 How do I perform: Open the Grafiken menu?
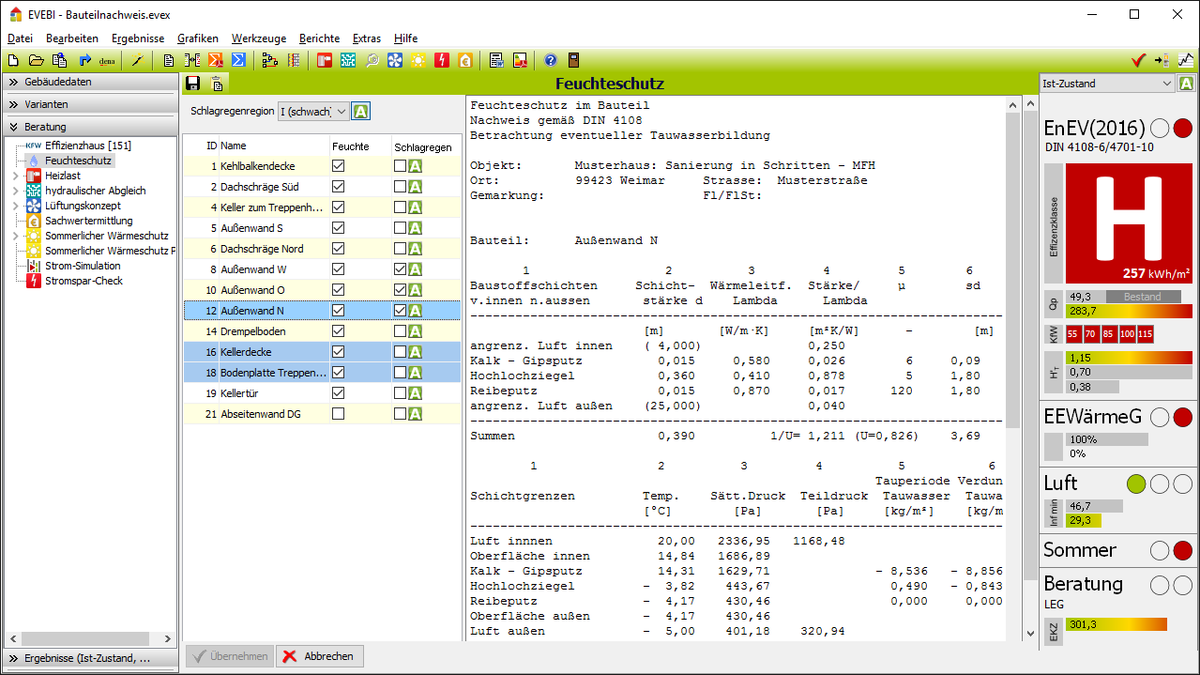(198, 38)
